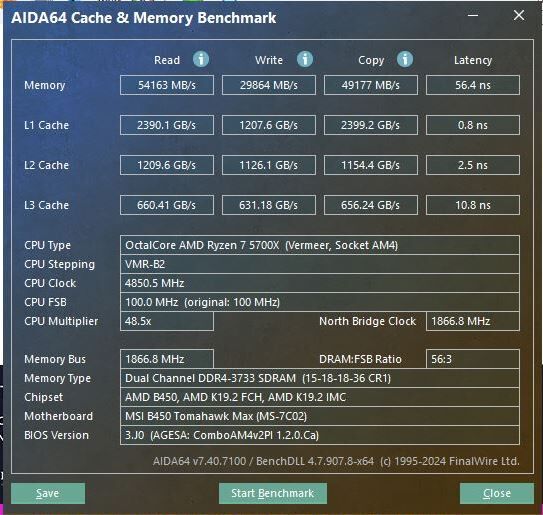543x515 pixels.
Task: Click North Bridge Clock value 1866.8 MHz
Action: 473,321
